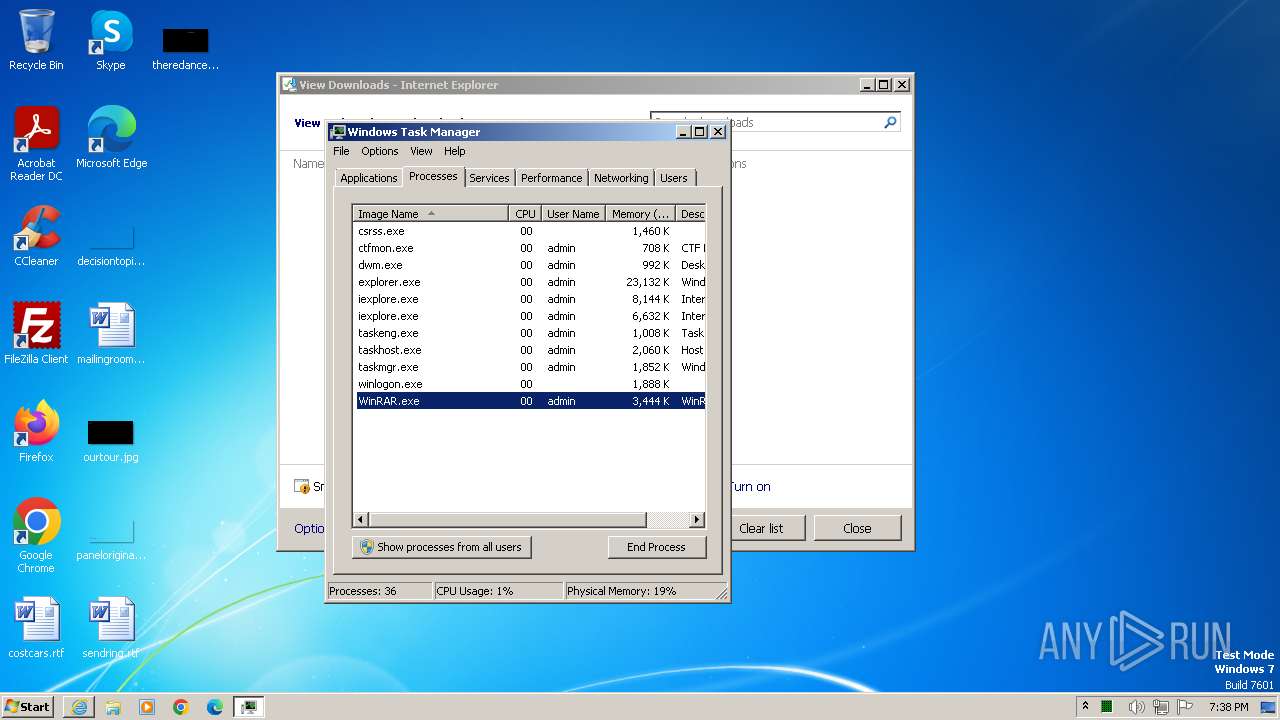Open the Firefox desktop shortcut
The image size is (1280, 720).
click(x=36, y=432)
